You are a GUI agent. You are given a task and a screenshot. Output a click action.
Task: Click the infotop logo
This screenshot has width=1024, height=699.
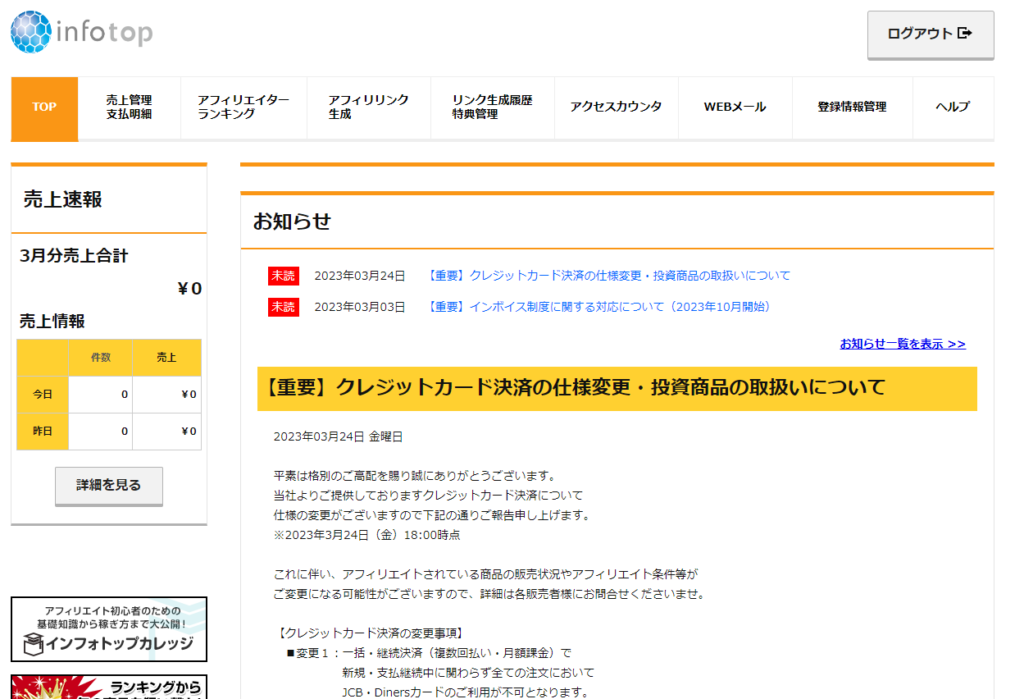80,32
